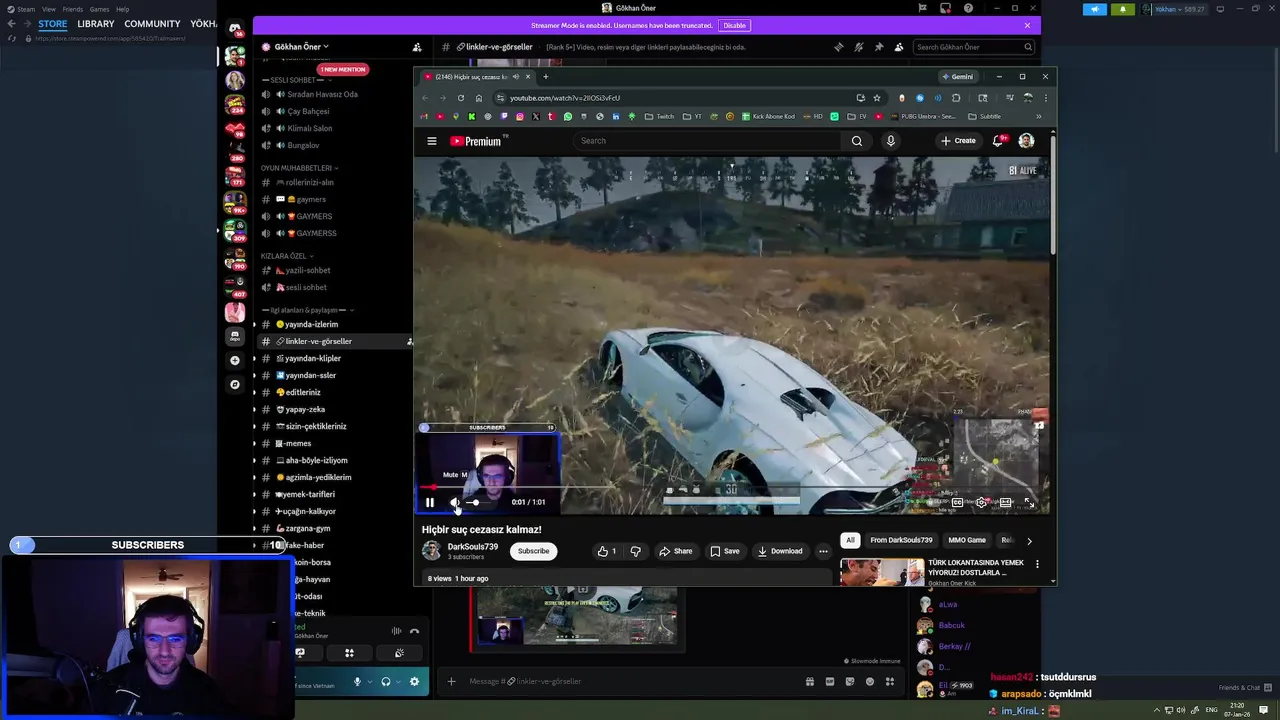Pause the YouTube video playback
Viewport: 1280px width, 720px height.
click(x=430, y=502)
